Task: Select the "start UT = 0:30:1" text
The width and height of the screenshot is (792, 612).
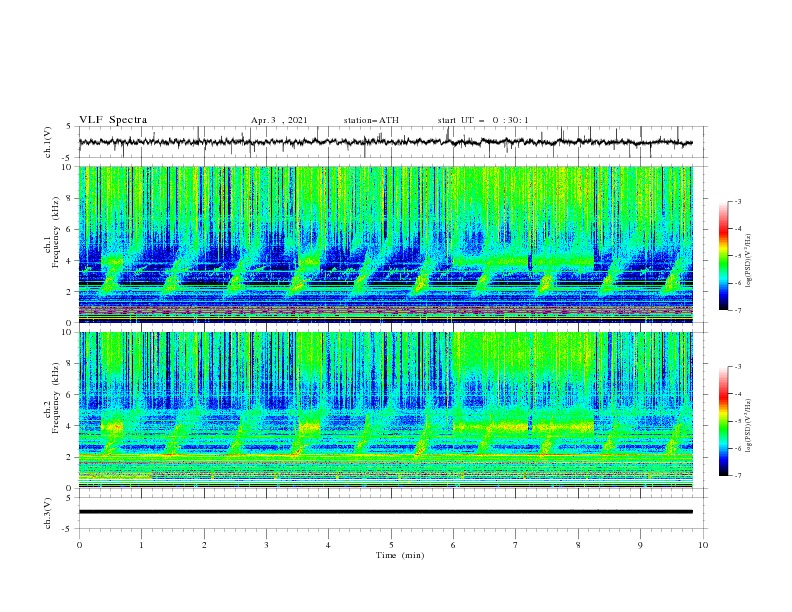Action: 483,120
